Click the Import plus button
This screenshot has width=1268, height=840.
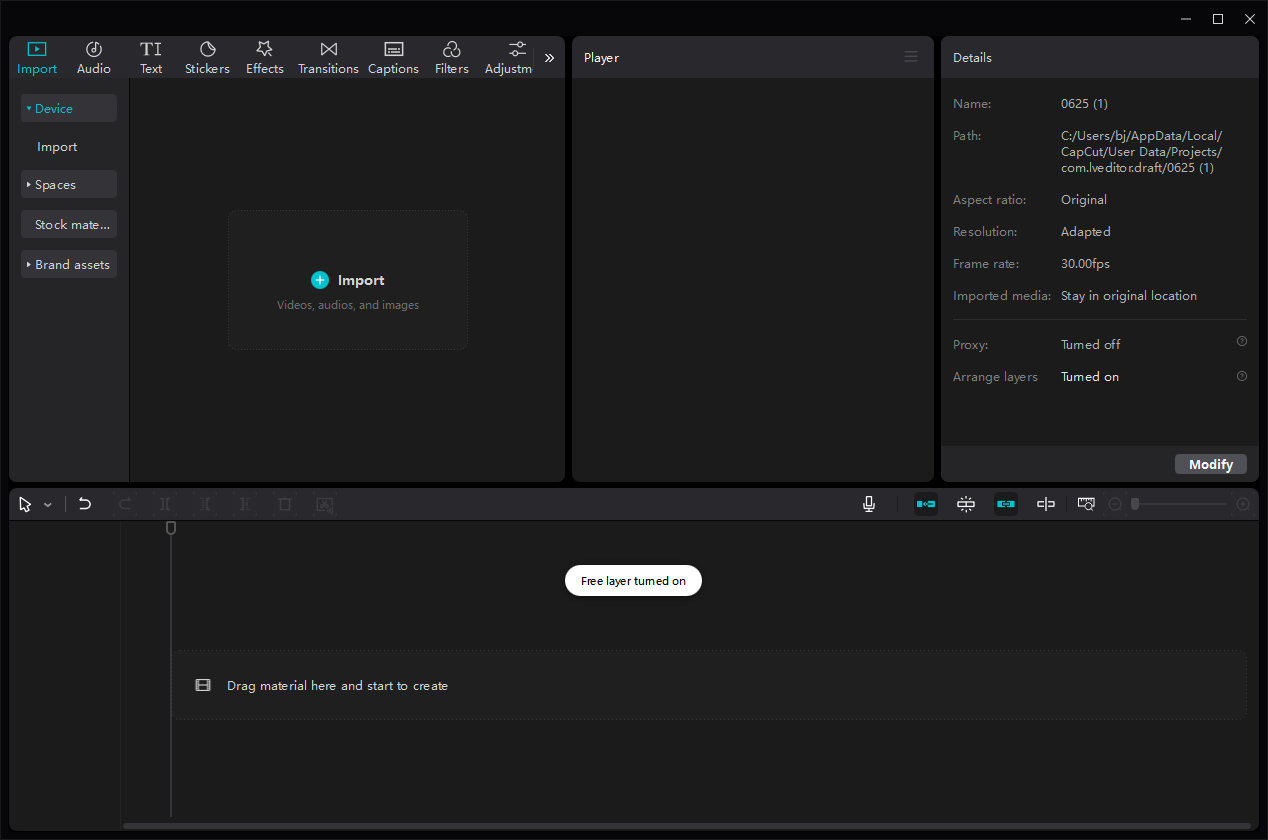coord(320,280)
